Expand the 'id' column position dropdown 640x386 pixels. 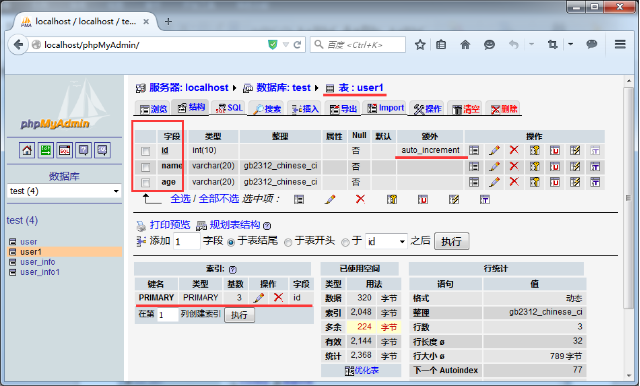click(386, 242)
